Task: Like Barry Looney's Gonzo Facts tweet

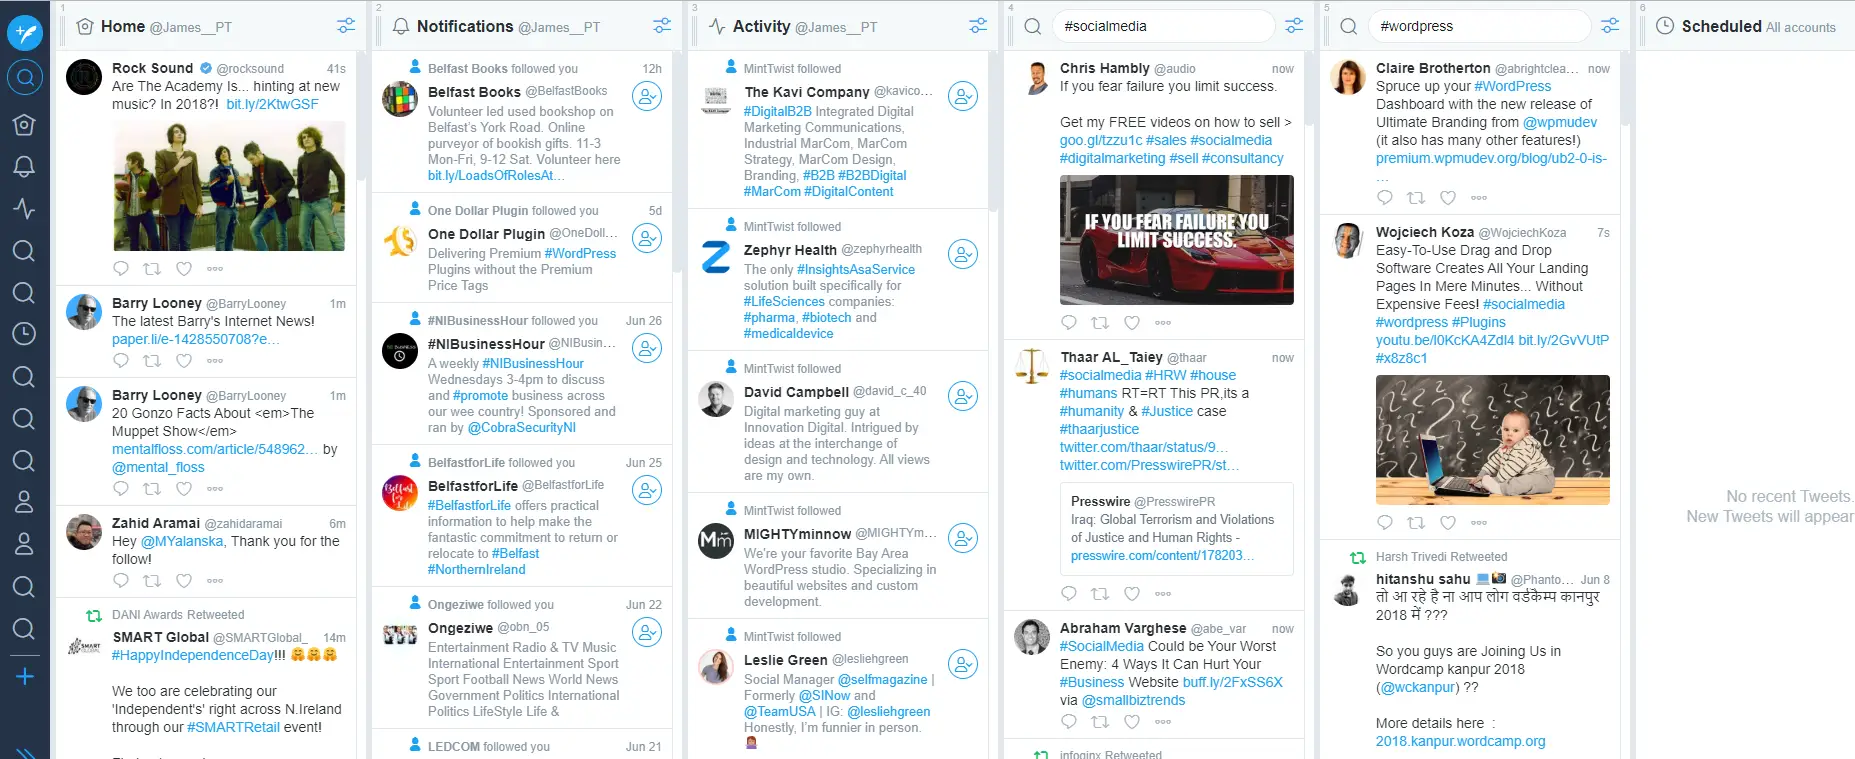Action: tap(184, 488)
